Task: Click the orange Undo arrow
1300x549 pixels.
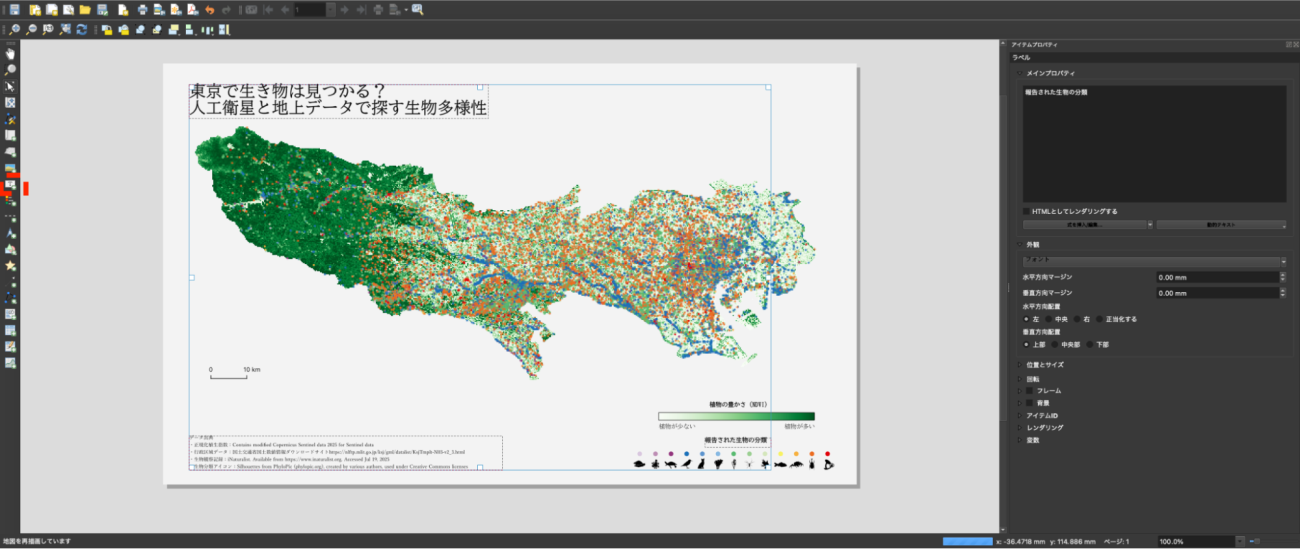Action: coord(209,9)
